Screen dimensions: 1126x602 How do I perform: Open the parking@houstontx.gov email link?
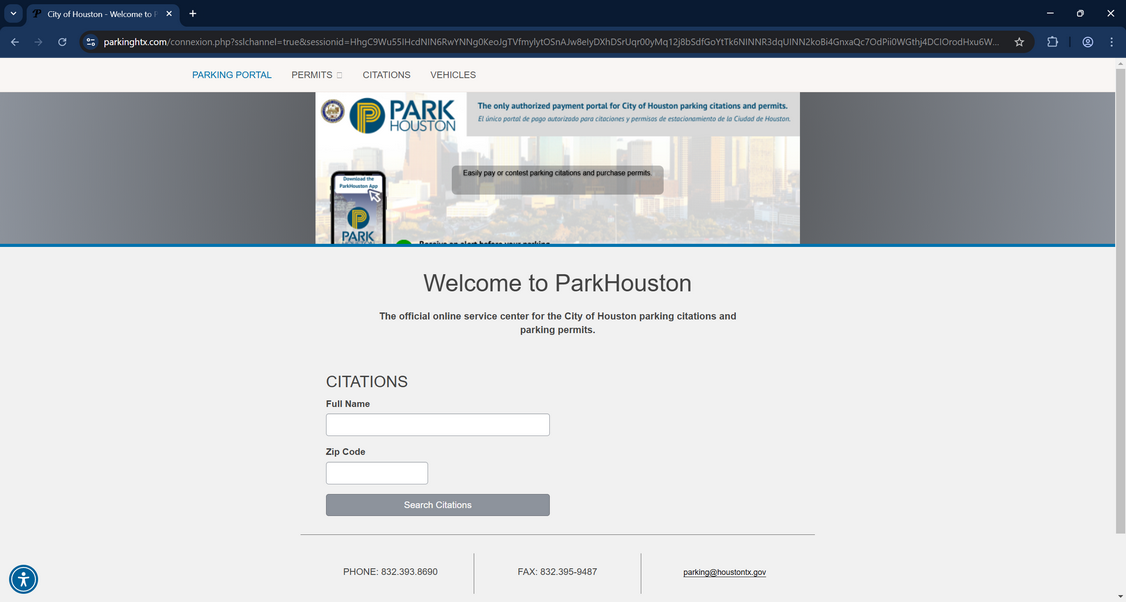click(724, 571)
